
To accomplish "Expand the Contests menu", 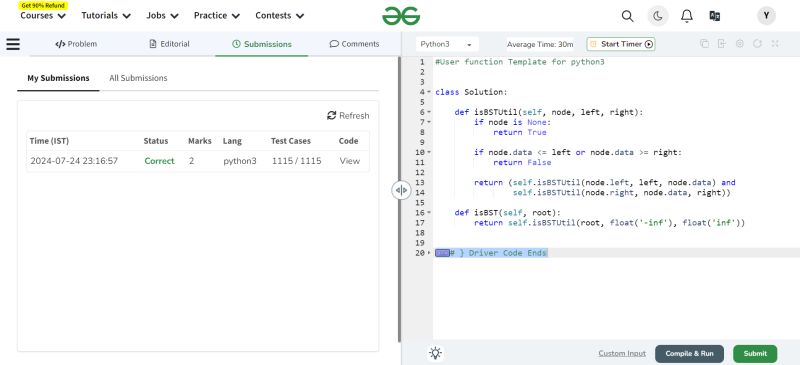I will [280, 16].
